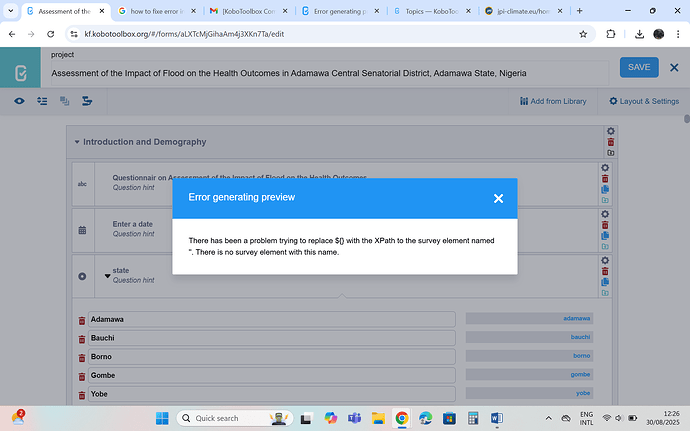The width and height of the screenshot is (690, 431).
Task: Switch to the Error generating preview tab
Action: pos(340,11)
